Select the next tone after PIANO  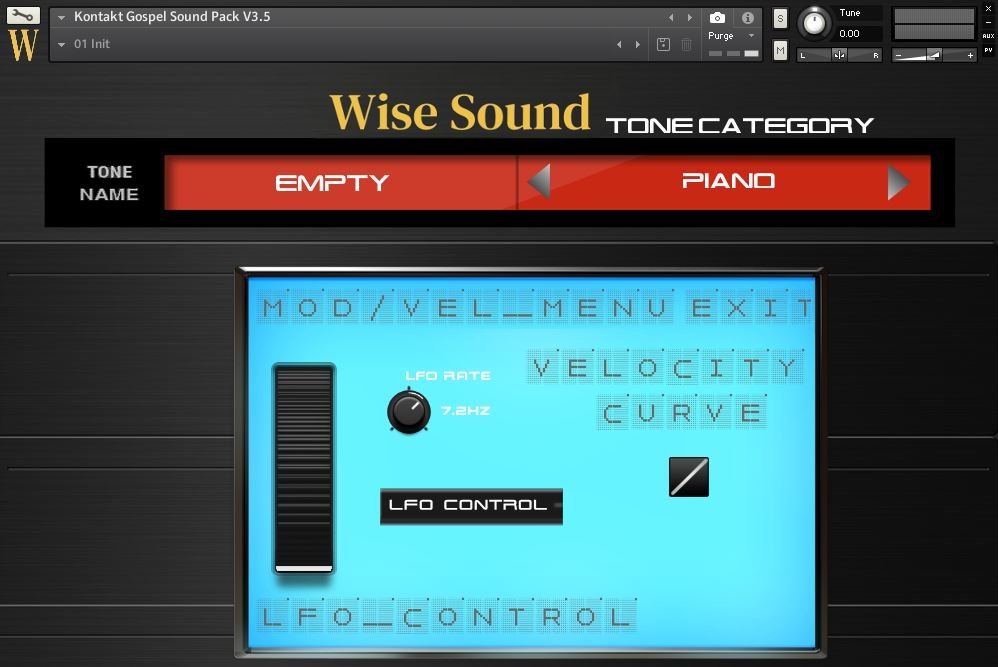click(x=898, y=181)
